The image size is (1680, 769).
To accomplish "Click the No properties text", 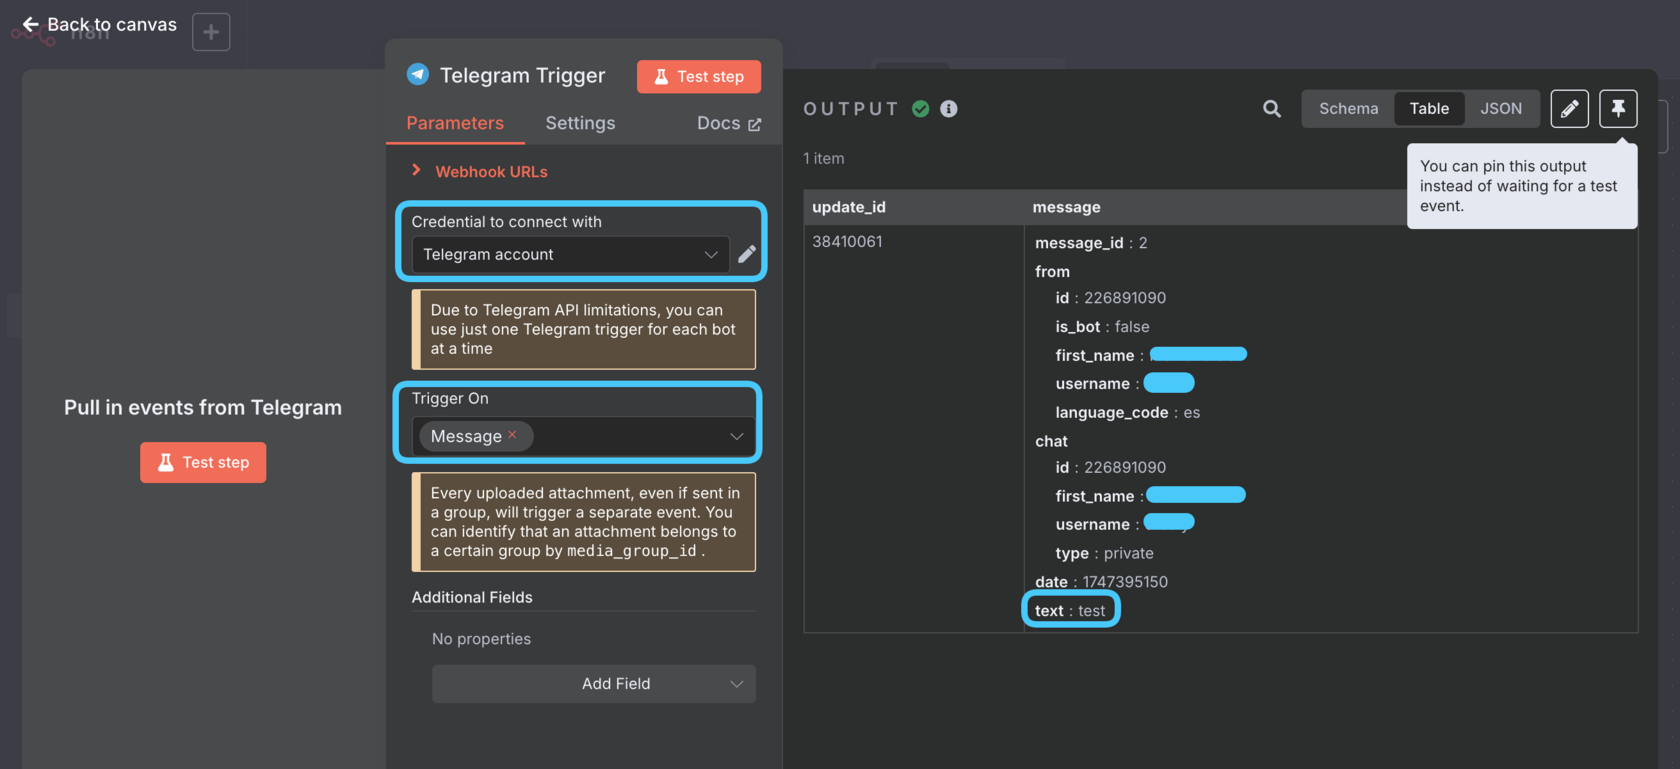I will tap(481, 639).
